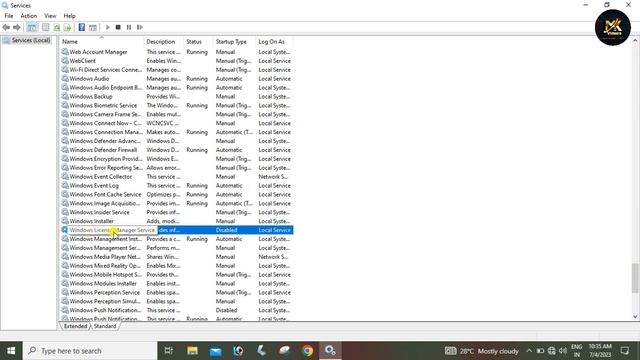The width and height of the screenshot is (640, 360).
Task: Click gear icon of Wi-Fi Direct Services row
Action: coord(65,70)
